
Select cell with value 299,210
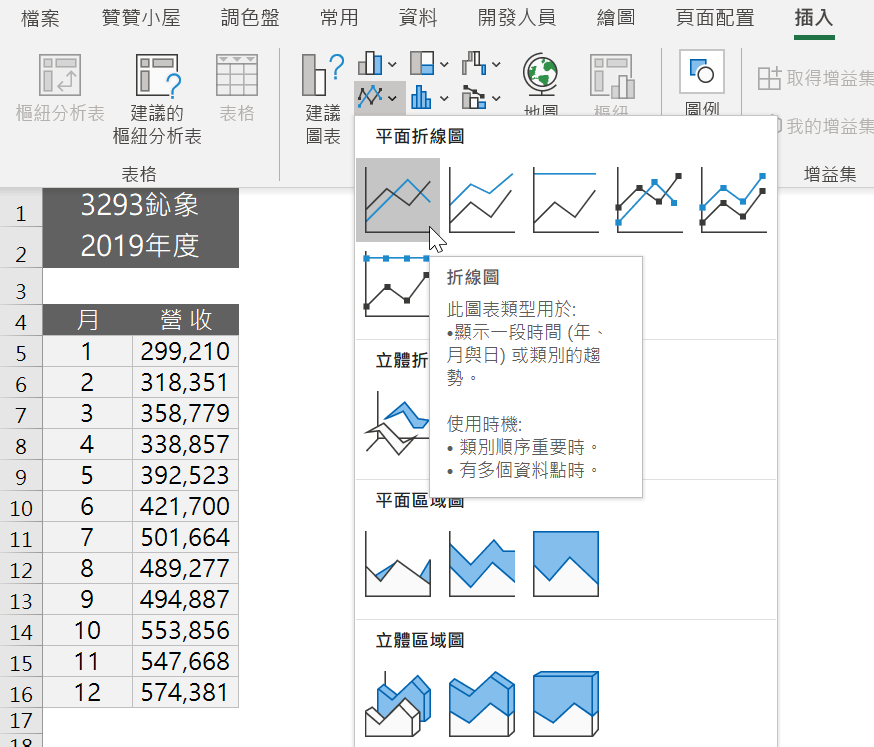tap(186, 351)
